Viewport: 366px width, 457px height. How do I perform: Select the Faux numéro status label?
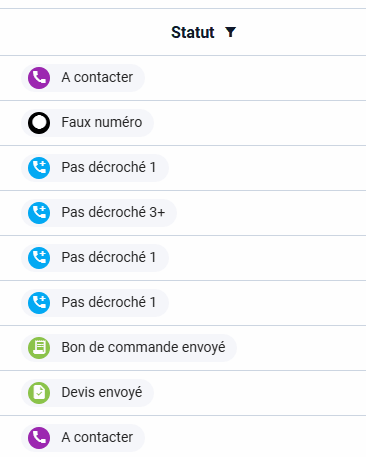tap(102, 122)
